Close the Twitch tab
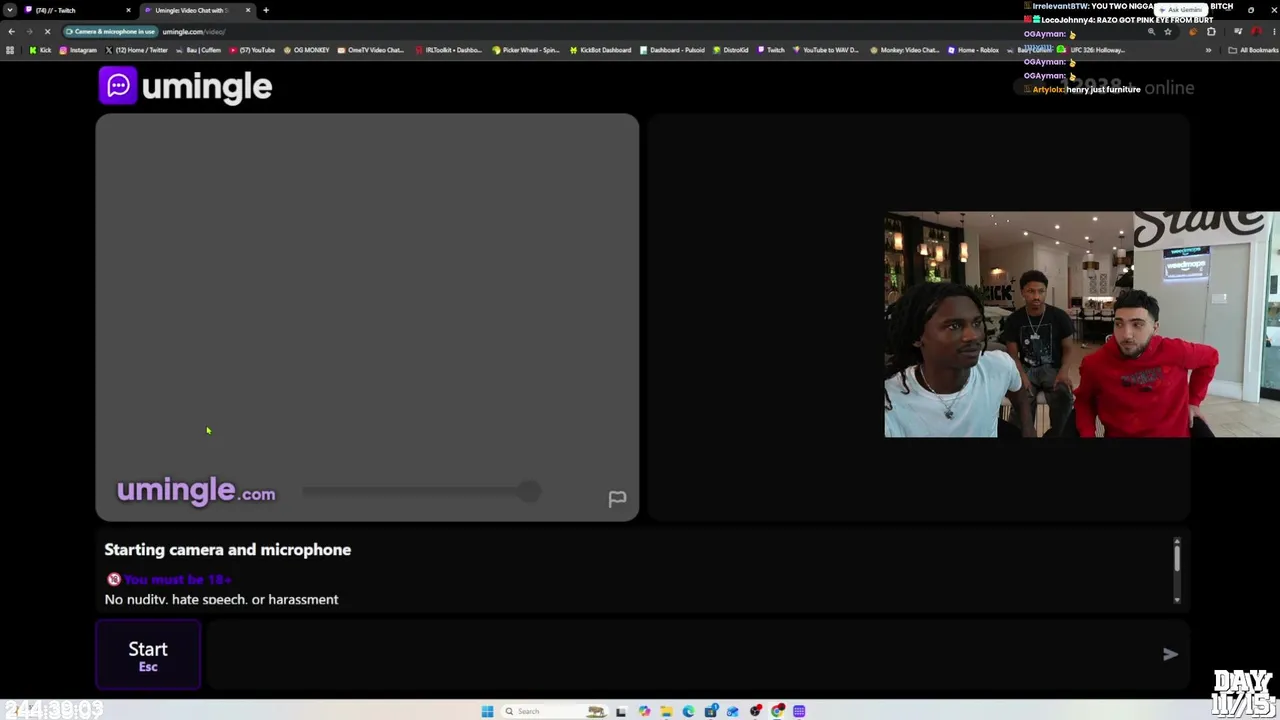Image resolution: width=1280 pixels, height=720 pixels. (x=128, y=10)
